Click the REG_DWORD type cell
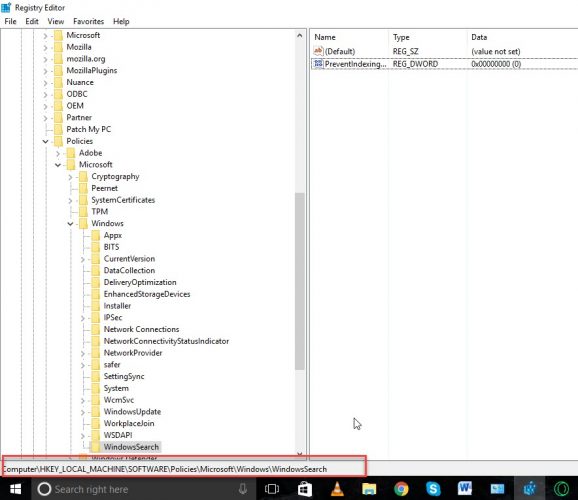Image resolution: width=578 pixels, height=500 pixels. (x=415, y=64)
